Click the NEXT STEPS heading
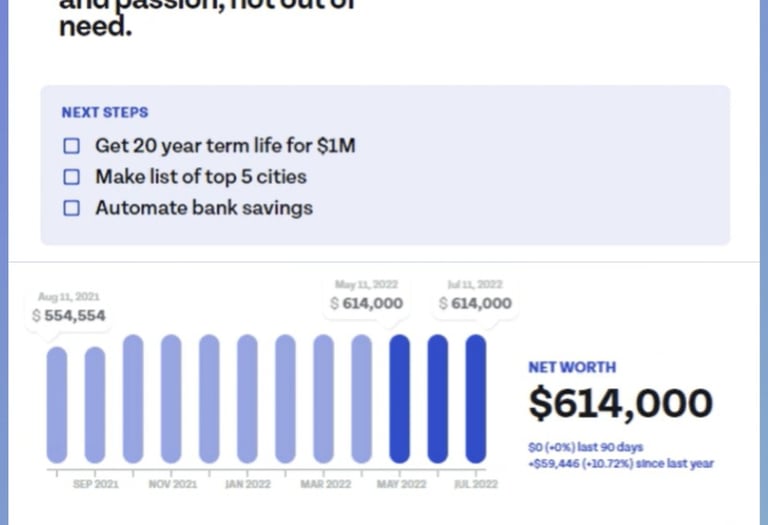The width and height of the screenshot is (768, 525). (x=105, y=113)
